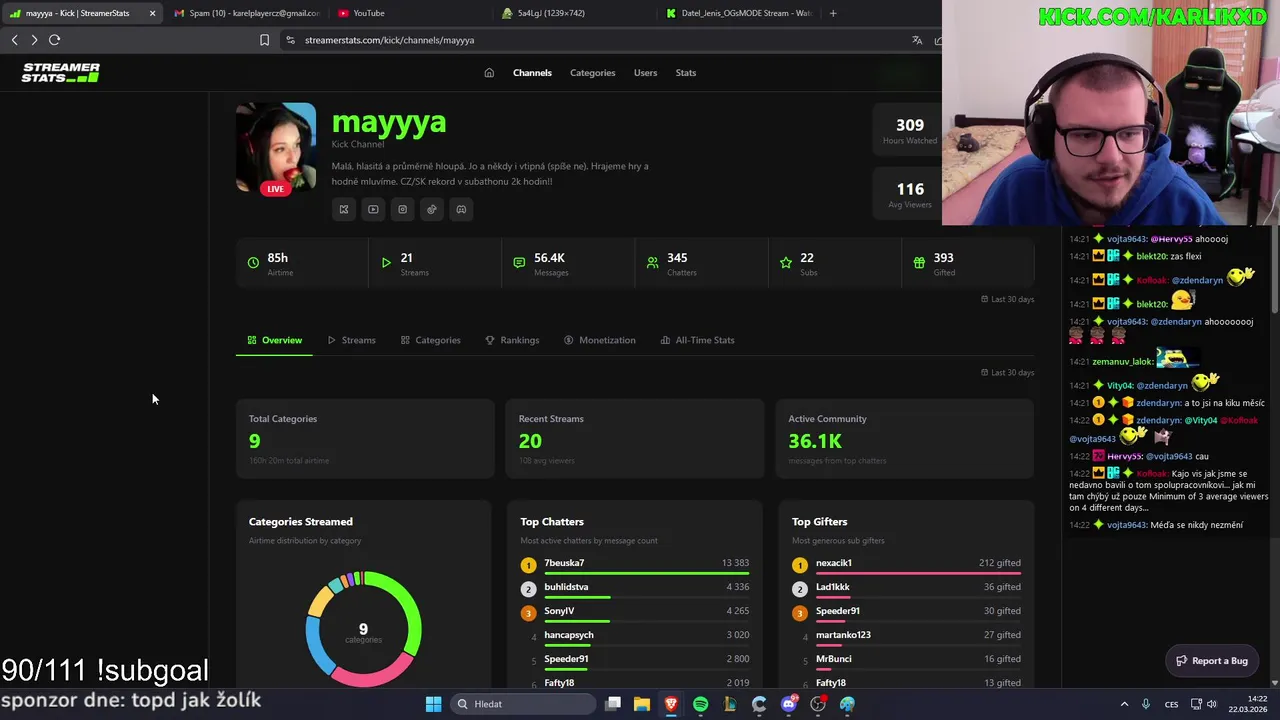Click the Active Community card
This screenshot has height=720, width=1280.
[x=905, y=439]
